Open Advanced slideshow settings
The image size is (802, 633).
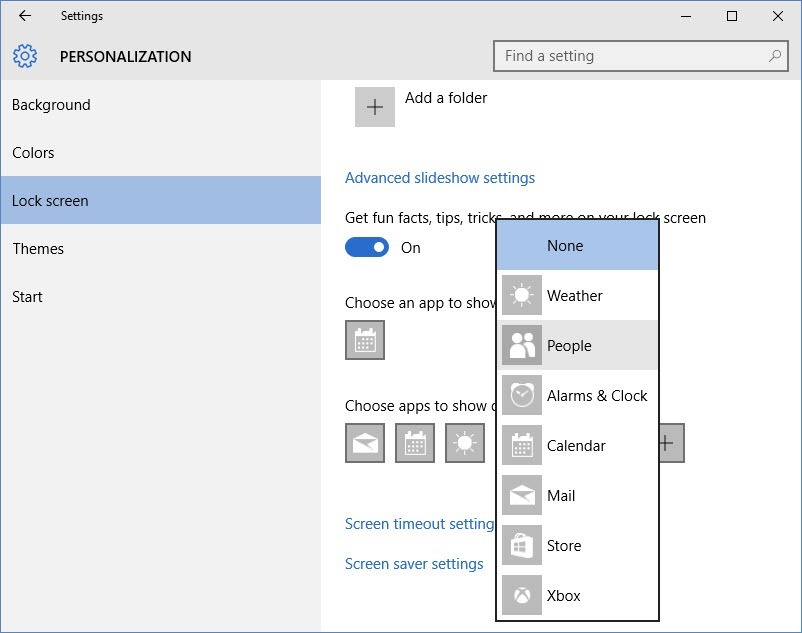(x=440, y=177)
